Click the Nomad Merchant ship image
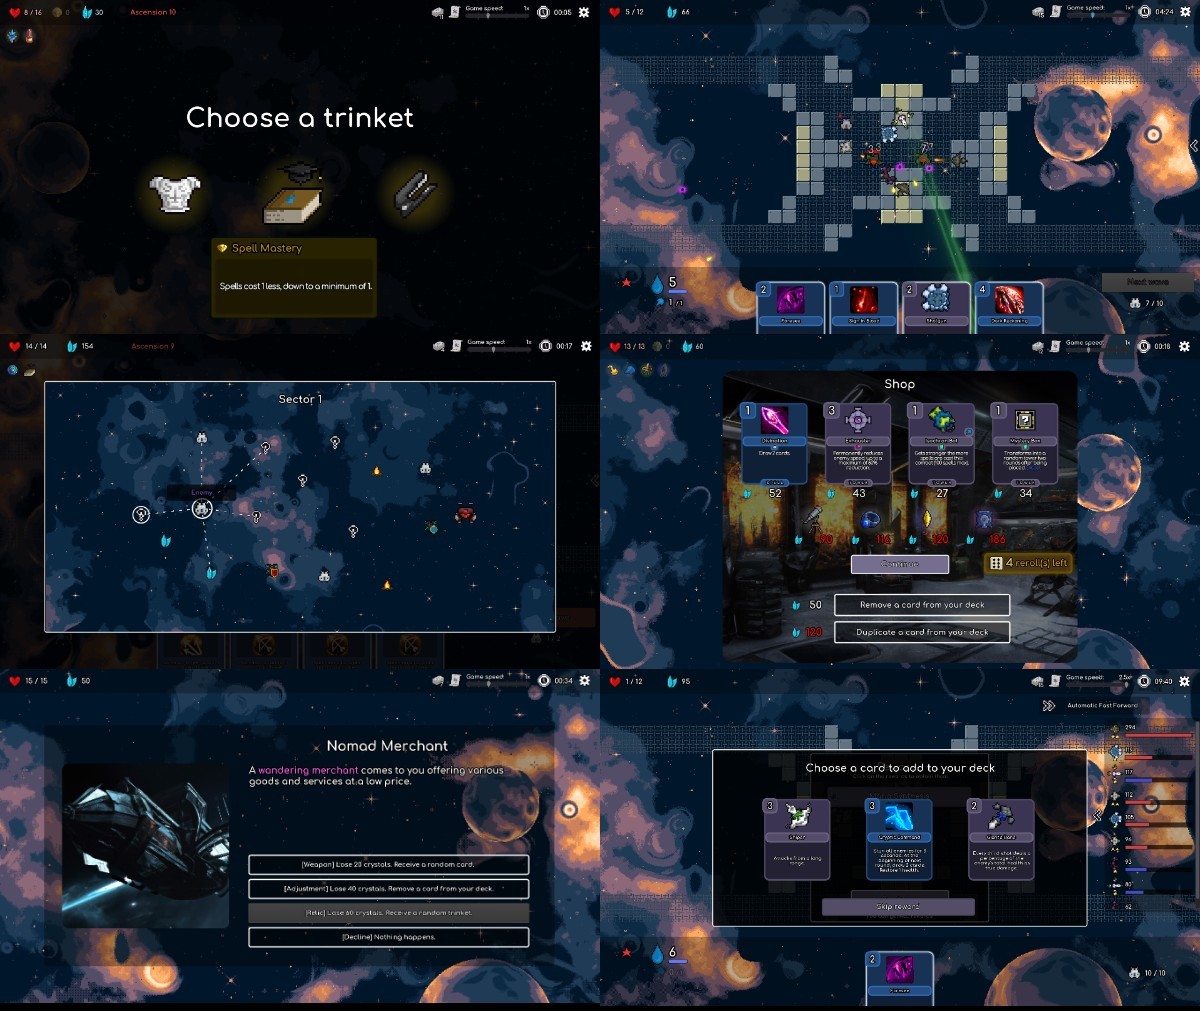 pyautogui.click(x=146, y=846)
